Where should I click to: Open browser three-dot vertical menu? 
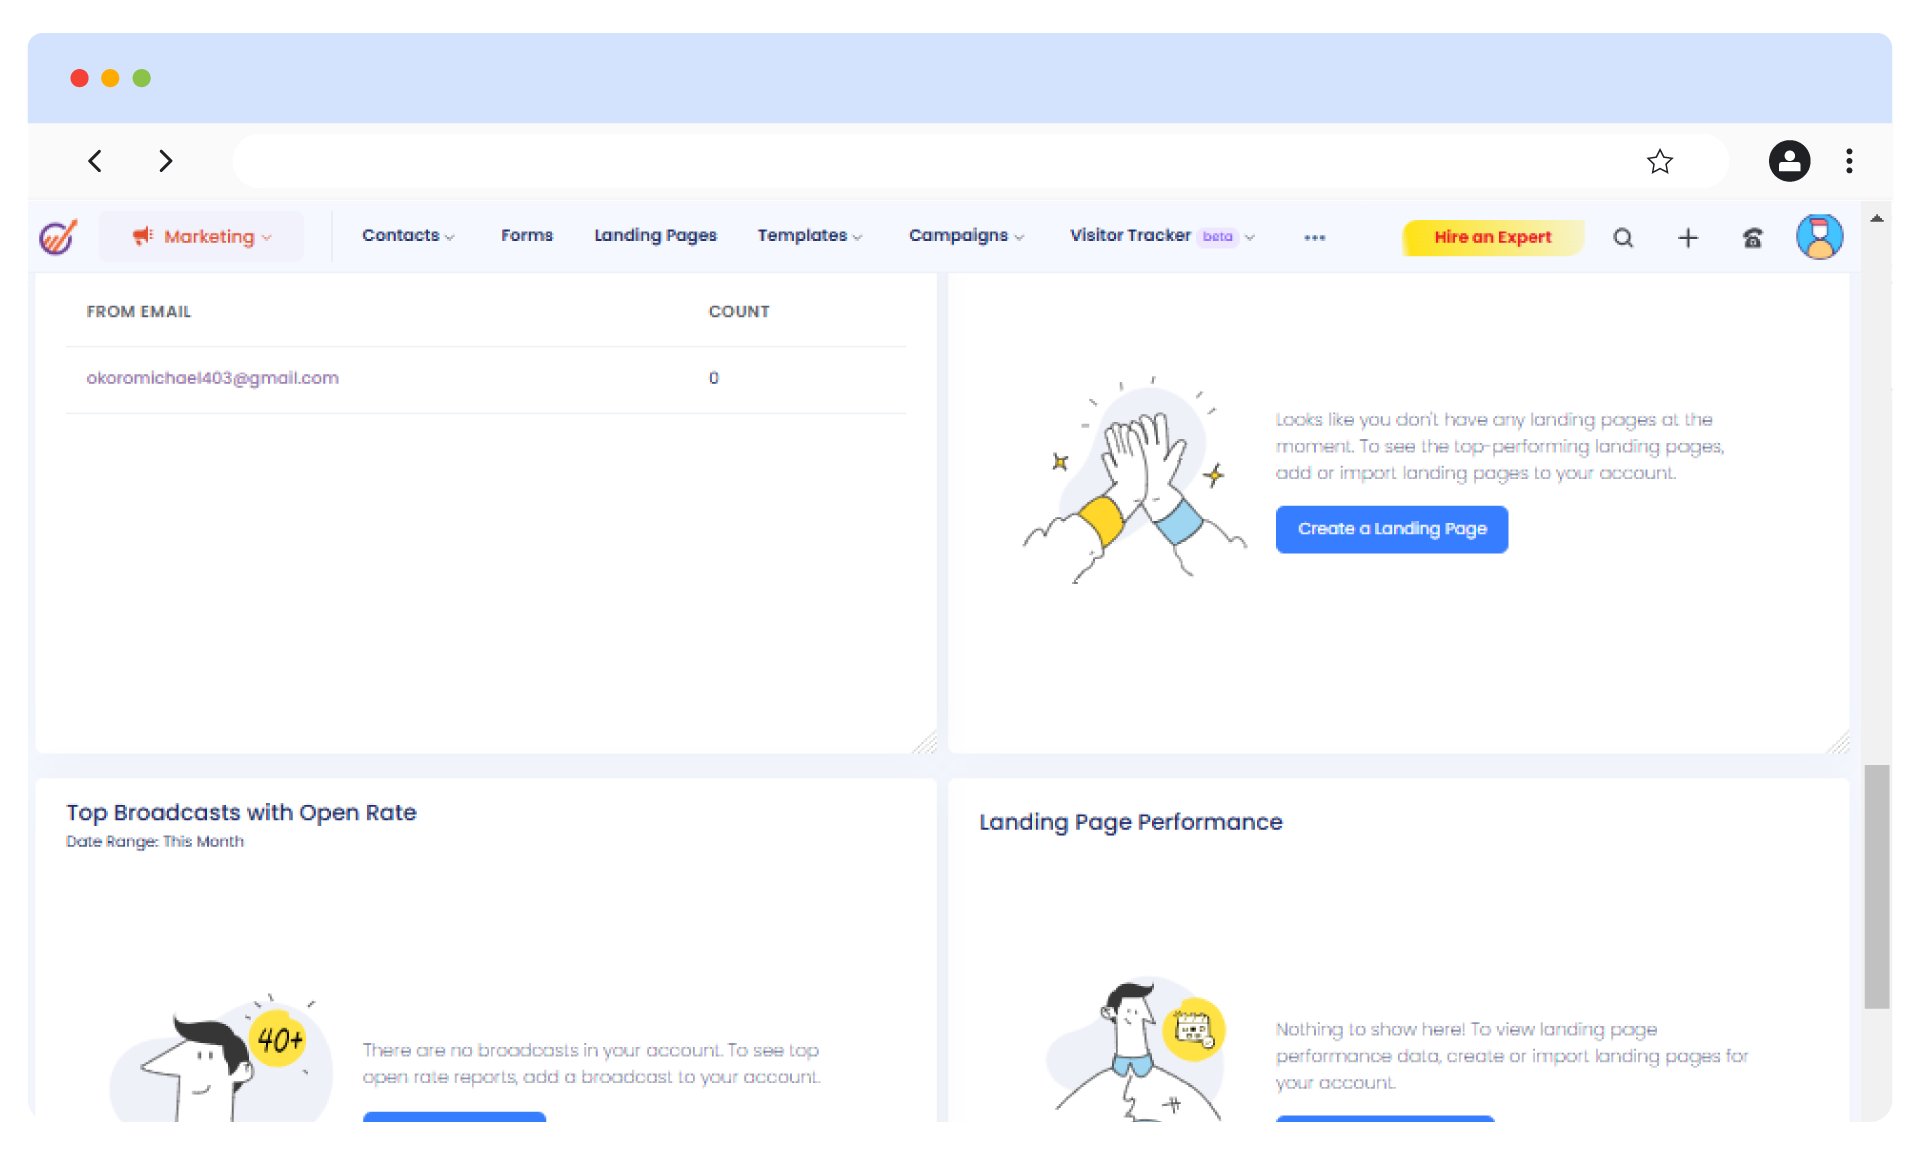[x=1849, y=161]
